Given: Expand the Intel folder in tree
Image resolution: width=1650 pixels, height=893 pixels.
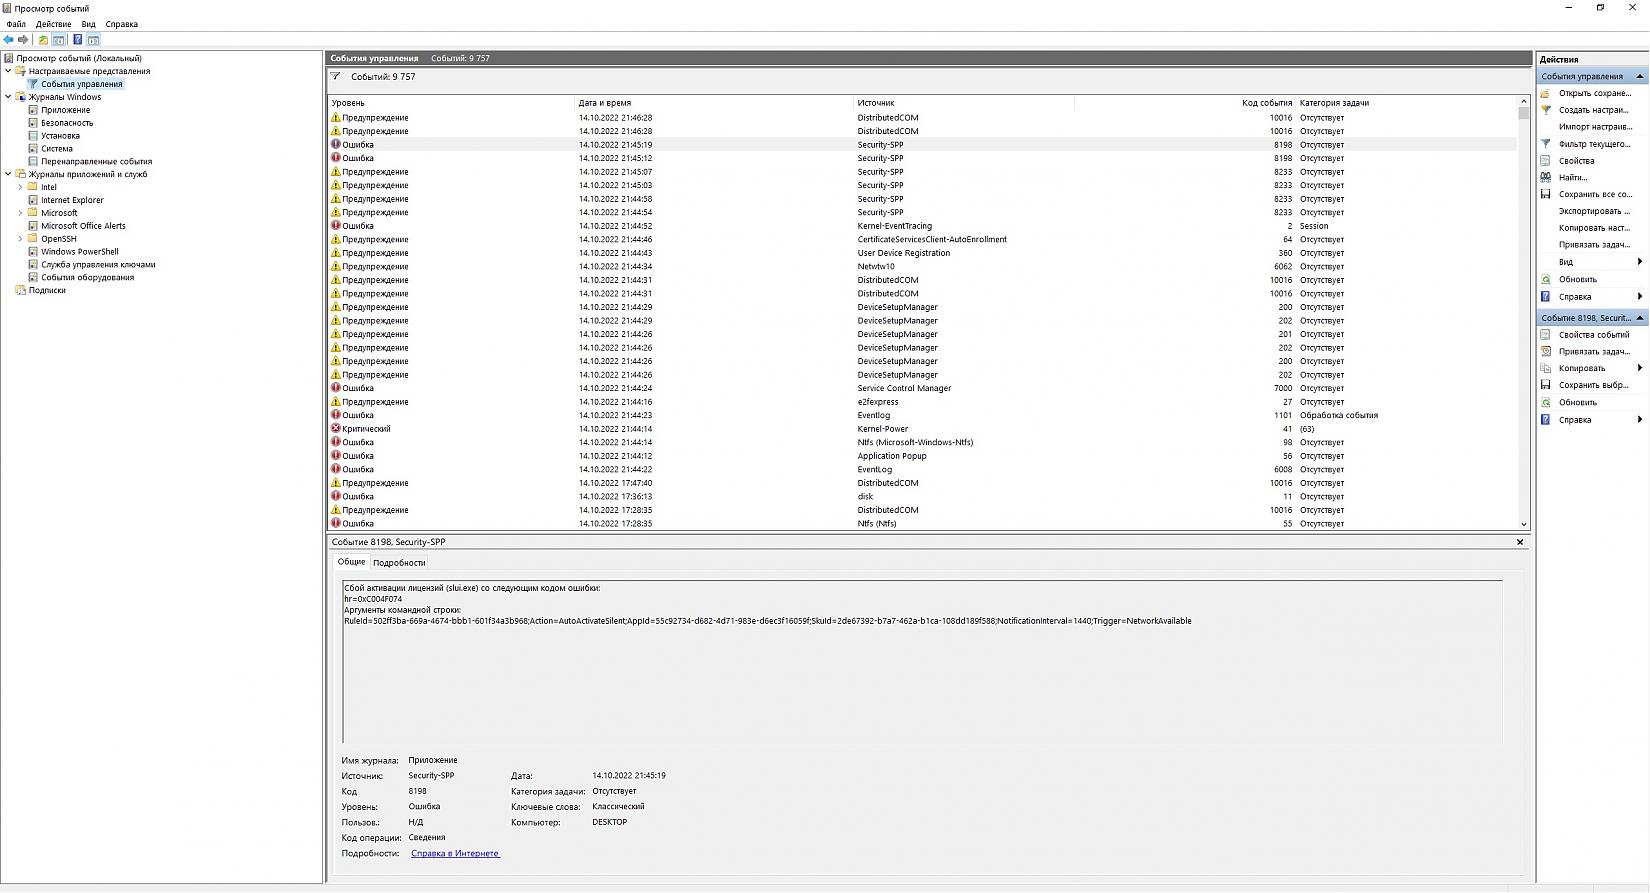Looking at the screenshot, I should (20, 187).
